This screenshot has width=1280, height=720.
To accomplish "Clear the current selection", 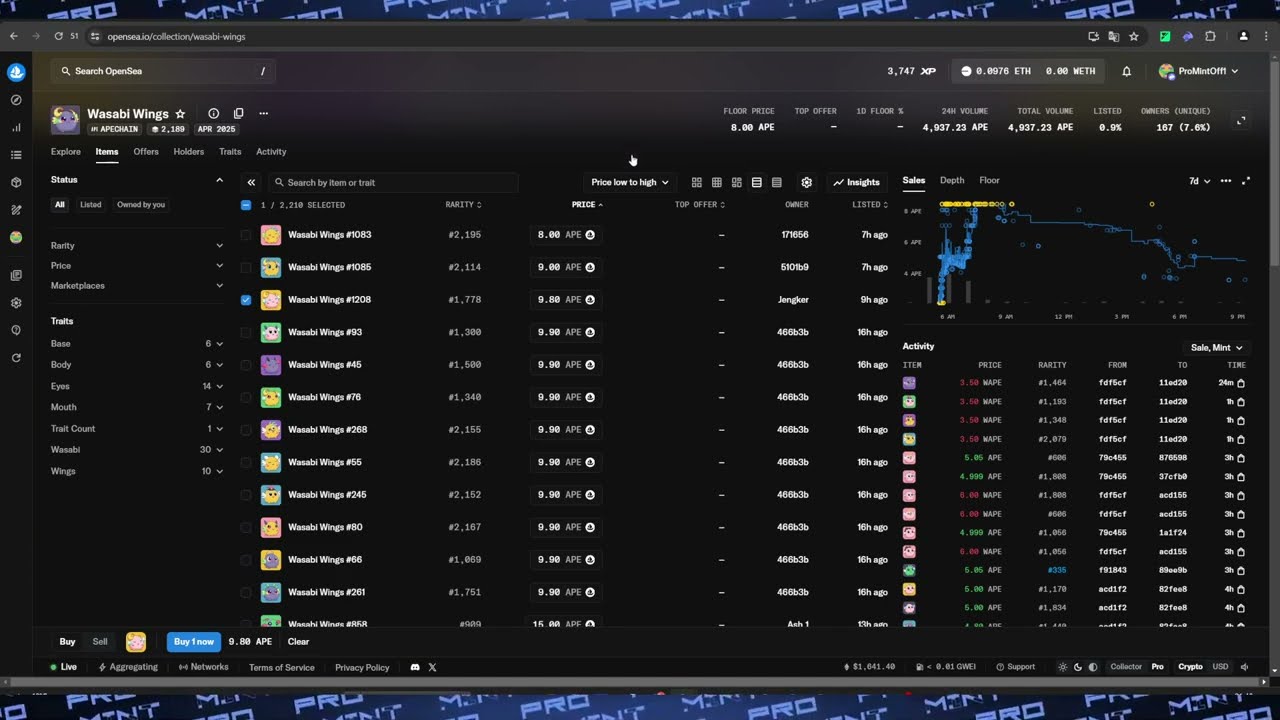I will [298, 642].
